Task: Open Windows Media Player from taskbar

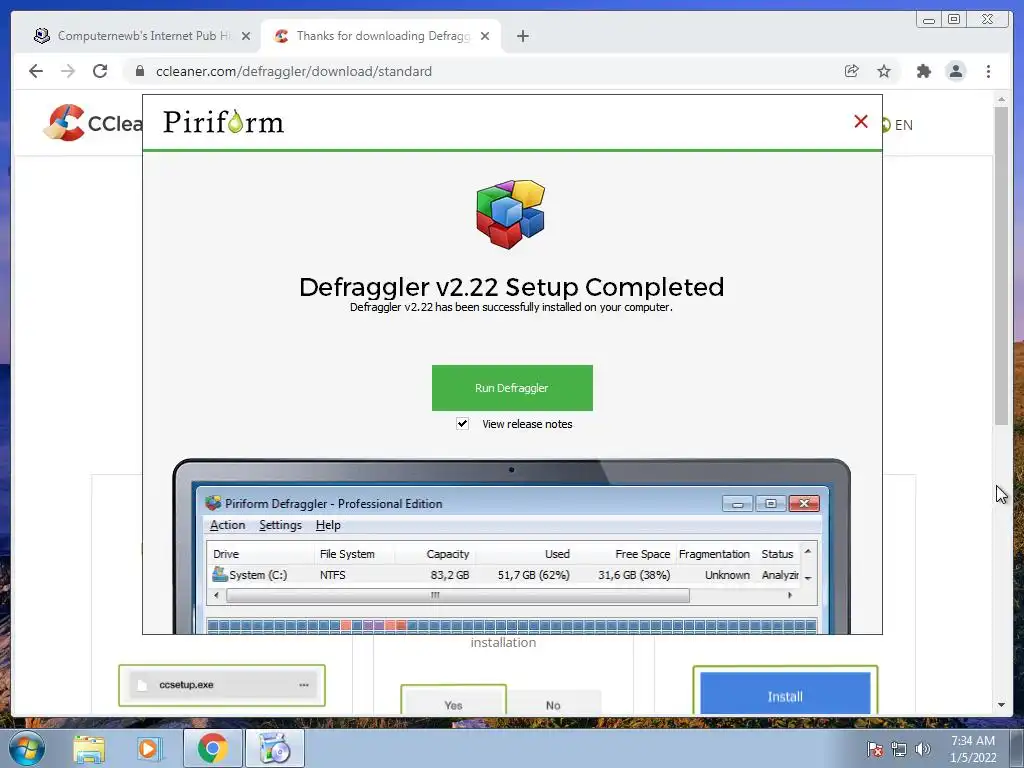Action: point(149,750)
